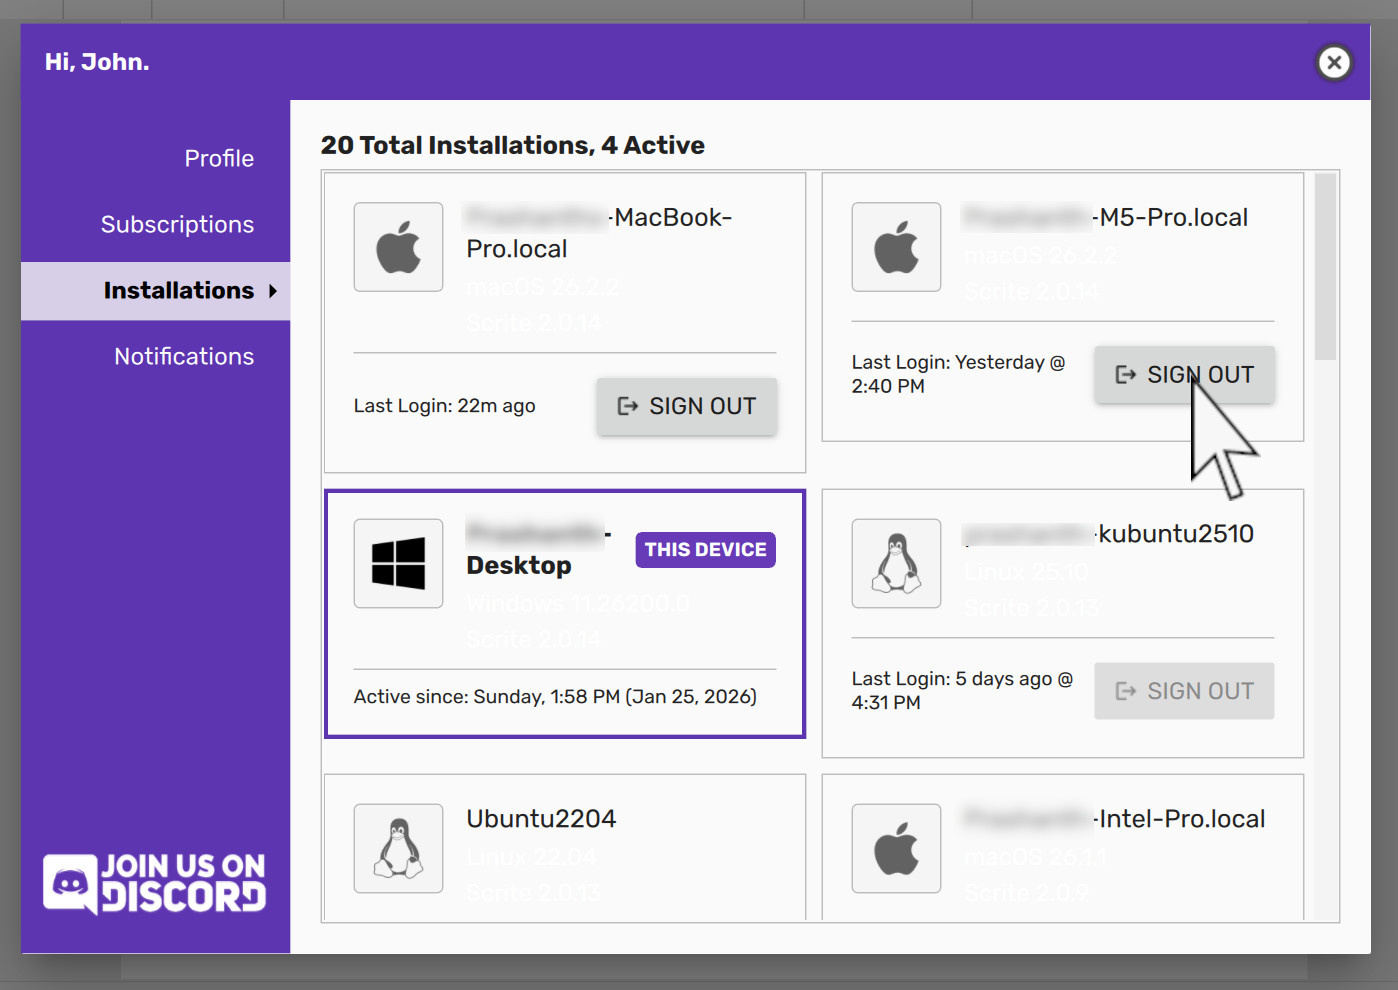Sign out of M5-Pro.local device
This screenshot has height=990, width=1398.
(1184, 375)
